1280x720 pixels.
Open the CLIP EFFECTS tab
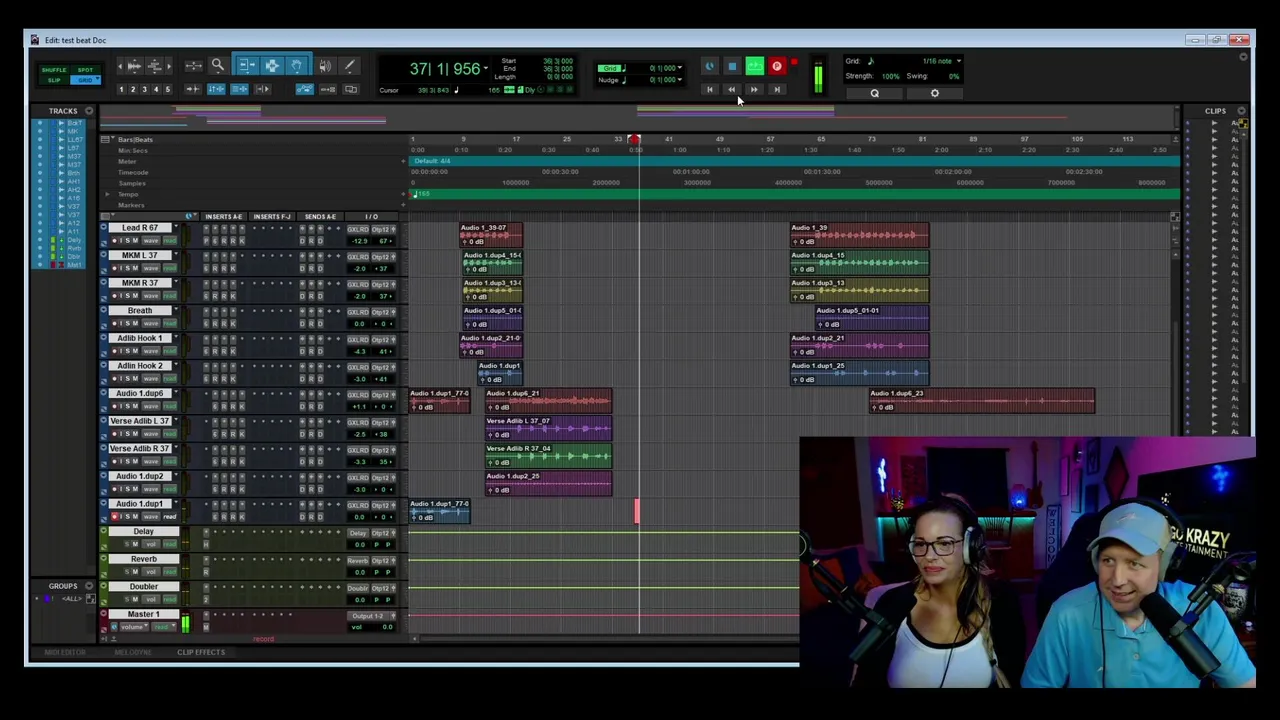[x=201, y=652]
